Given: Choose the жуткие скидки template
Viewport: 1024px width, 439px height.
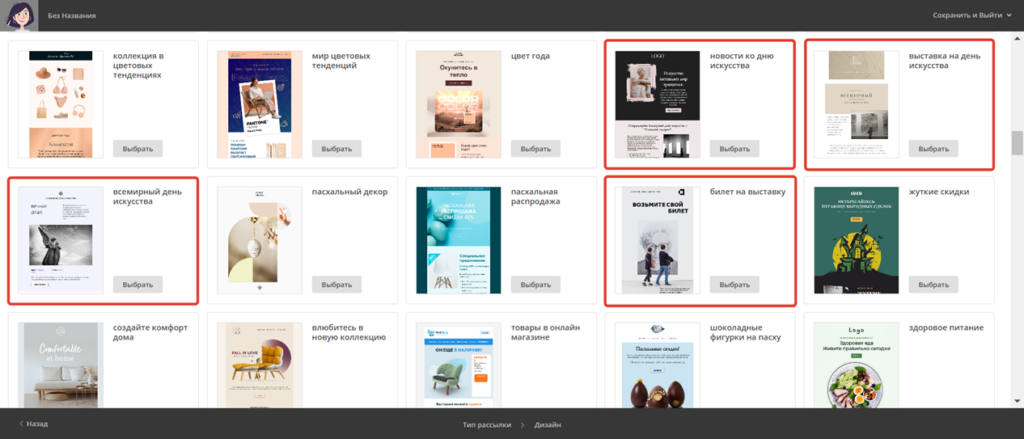Looking at the screenshot, I should point(933,285).
